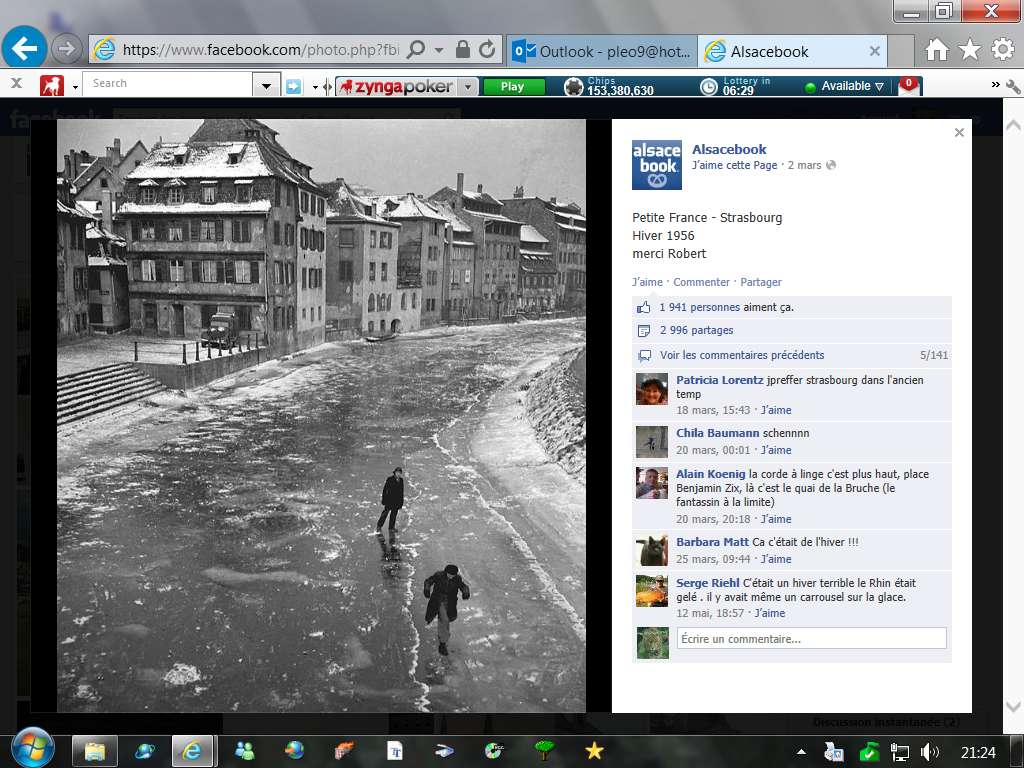The width and height of the screenshot is (1024, 768).
Task: Close the photo viewer with the X
Action: tap(959, 133)
